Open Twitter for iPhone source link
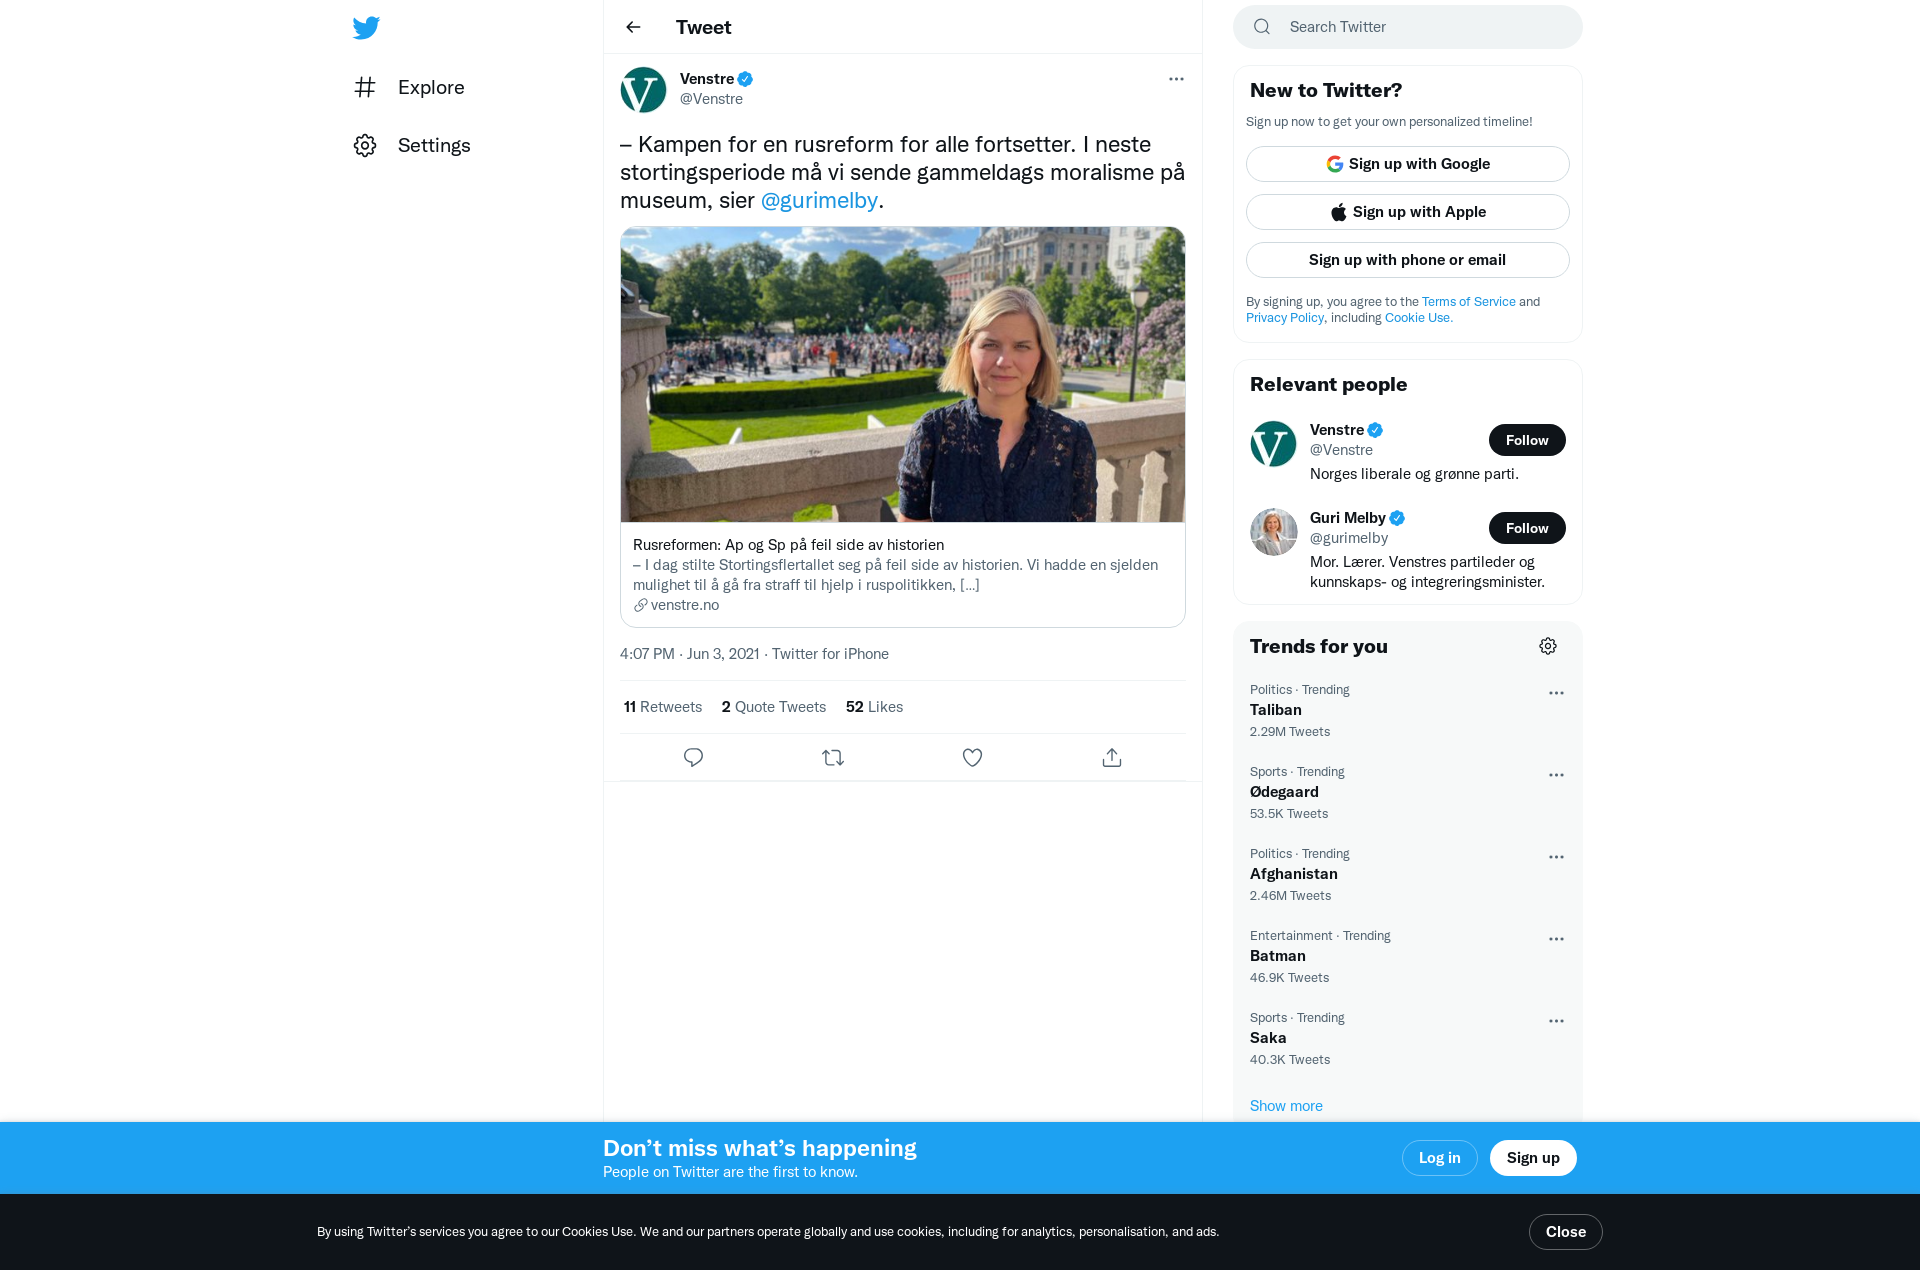The width and height of the screenshot is (1920, 1270). [x=830, y=654]
